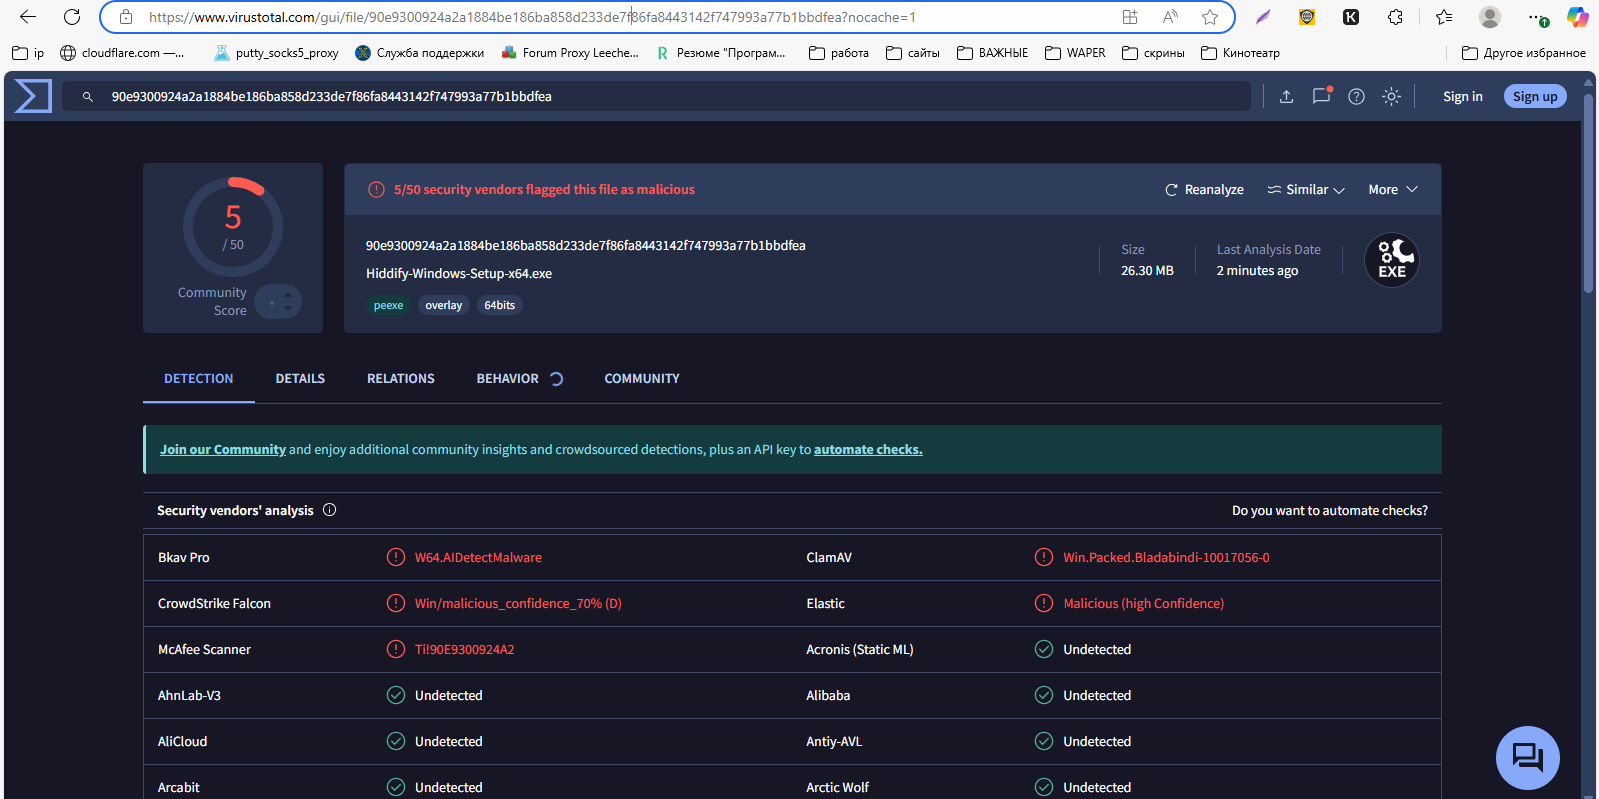The image size is (1599, 799).
Task: Toggle the light/dark theme sun icon
Action: coord(1391,96)
